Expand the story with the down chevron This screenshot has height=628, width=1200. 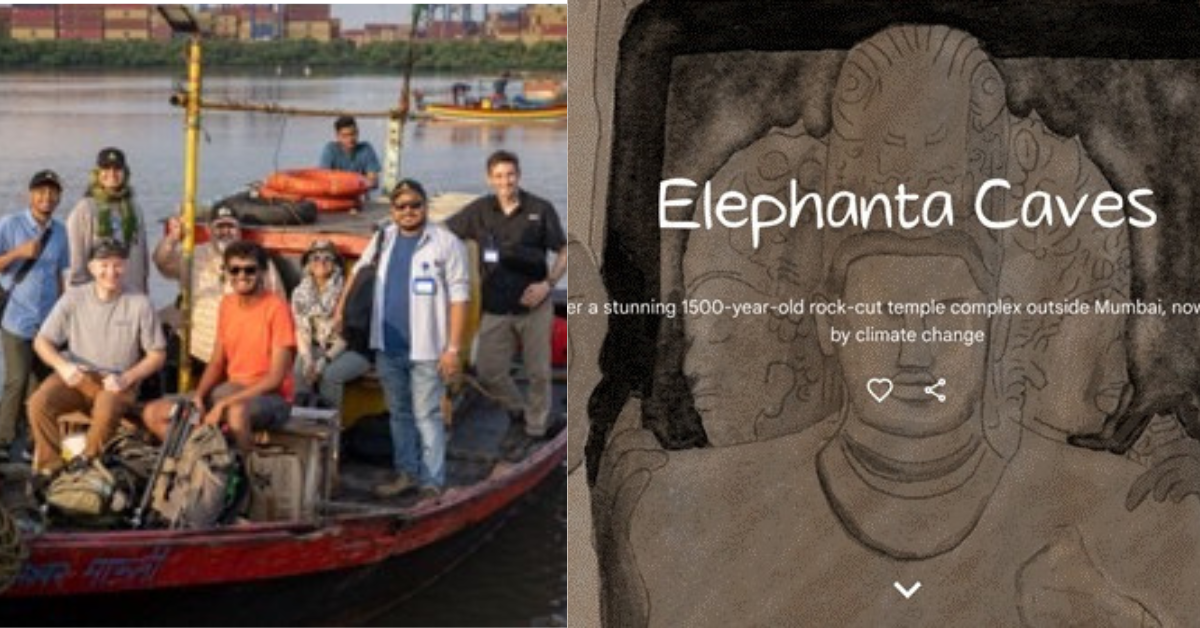(x=907, y=590)
